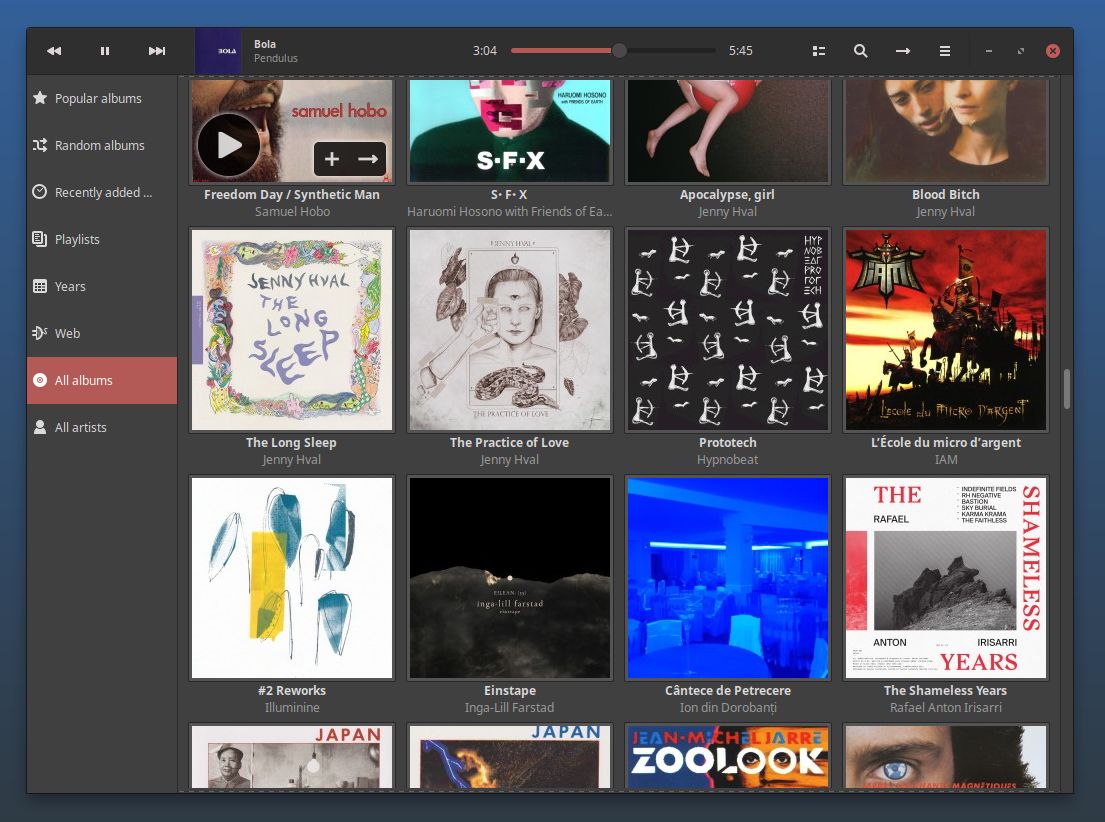Pause the current track
1105x822 pixels.
(105, 51)
